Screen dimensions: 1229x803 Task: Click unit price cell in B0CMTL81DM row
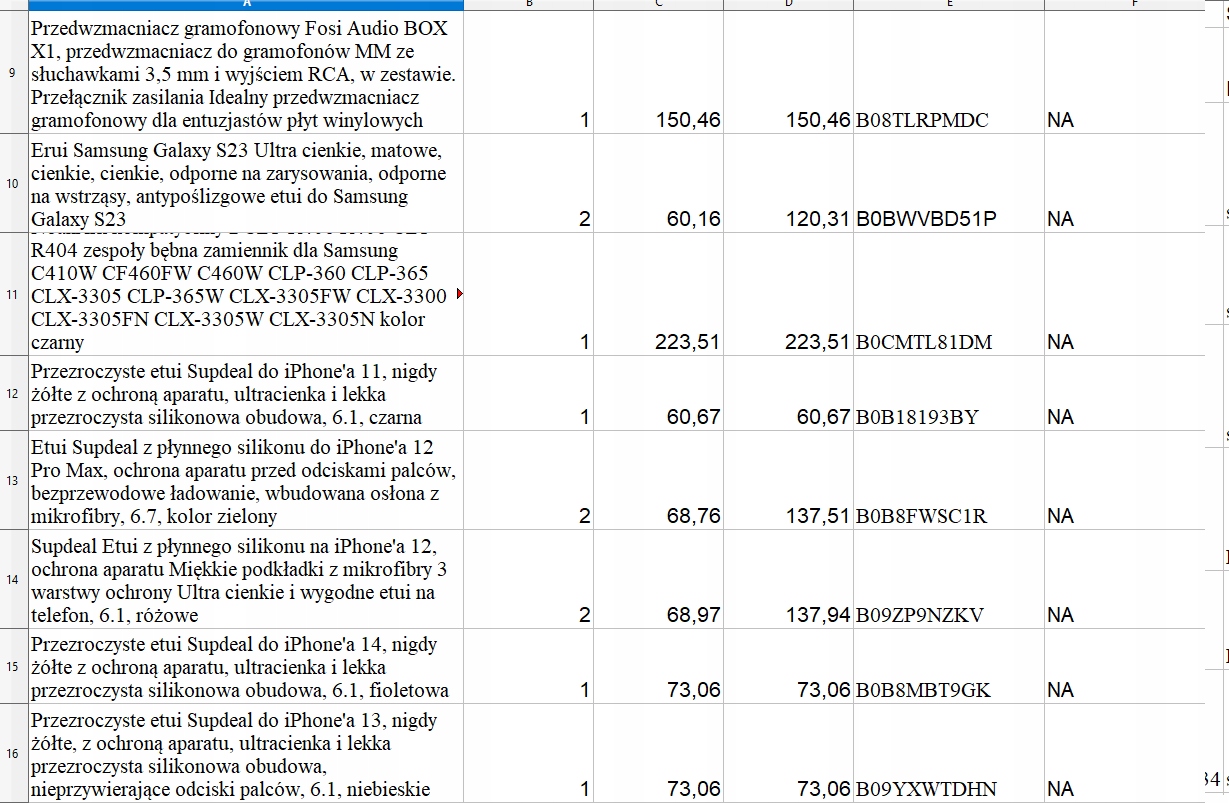click(658, 294)
